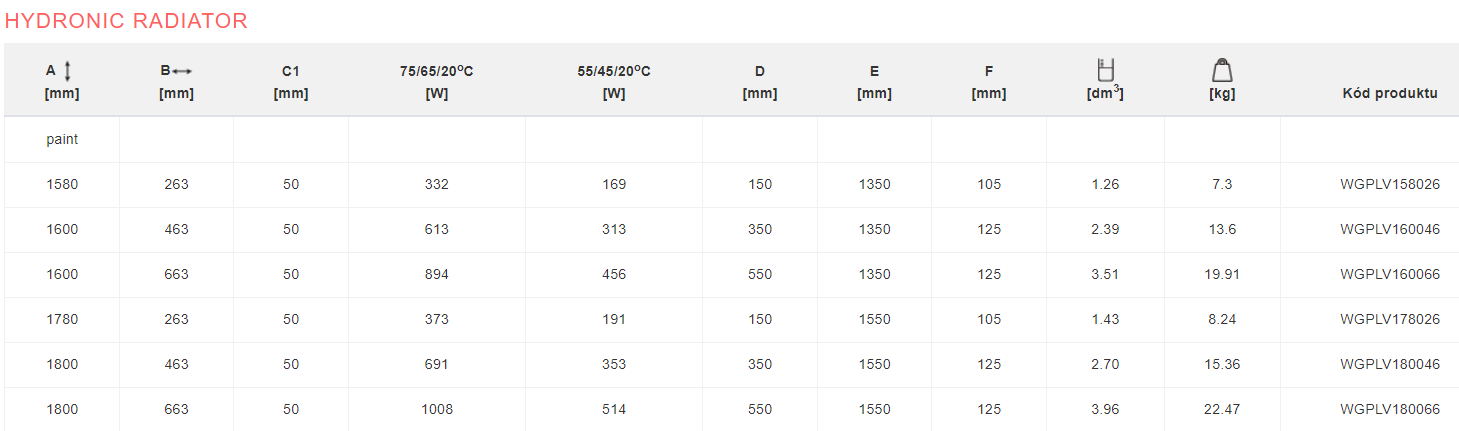1459x431 pixels.
Task: Click the water capacity container icon
Action: coord(1105,70)
